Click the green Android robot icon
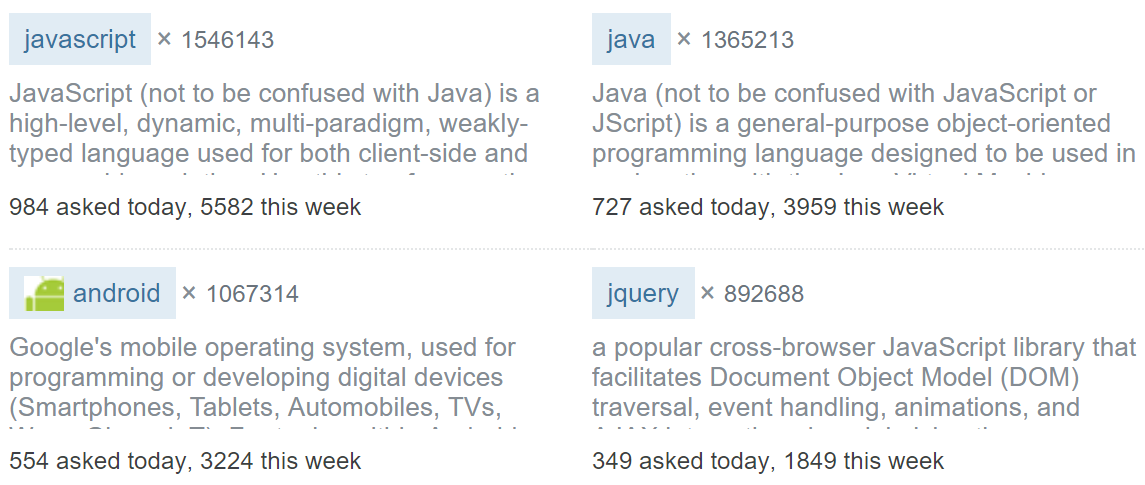The height and width of the screenshot is (485, 1145). 44,293
